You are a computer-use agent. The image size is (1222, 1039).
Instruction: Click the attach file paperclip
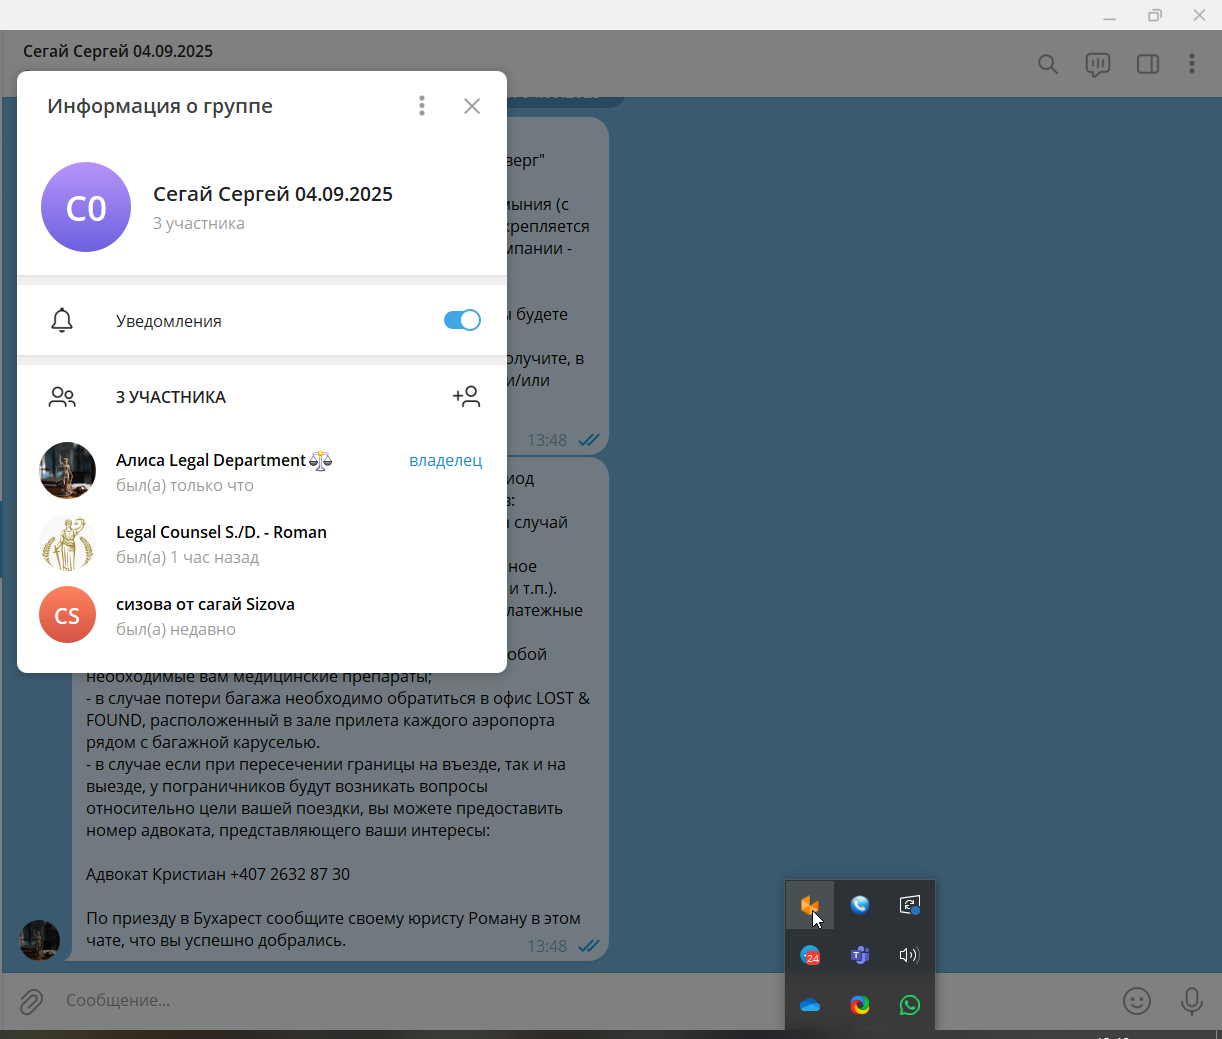32,1000
